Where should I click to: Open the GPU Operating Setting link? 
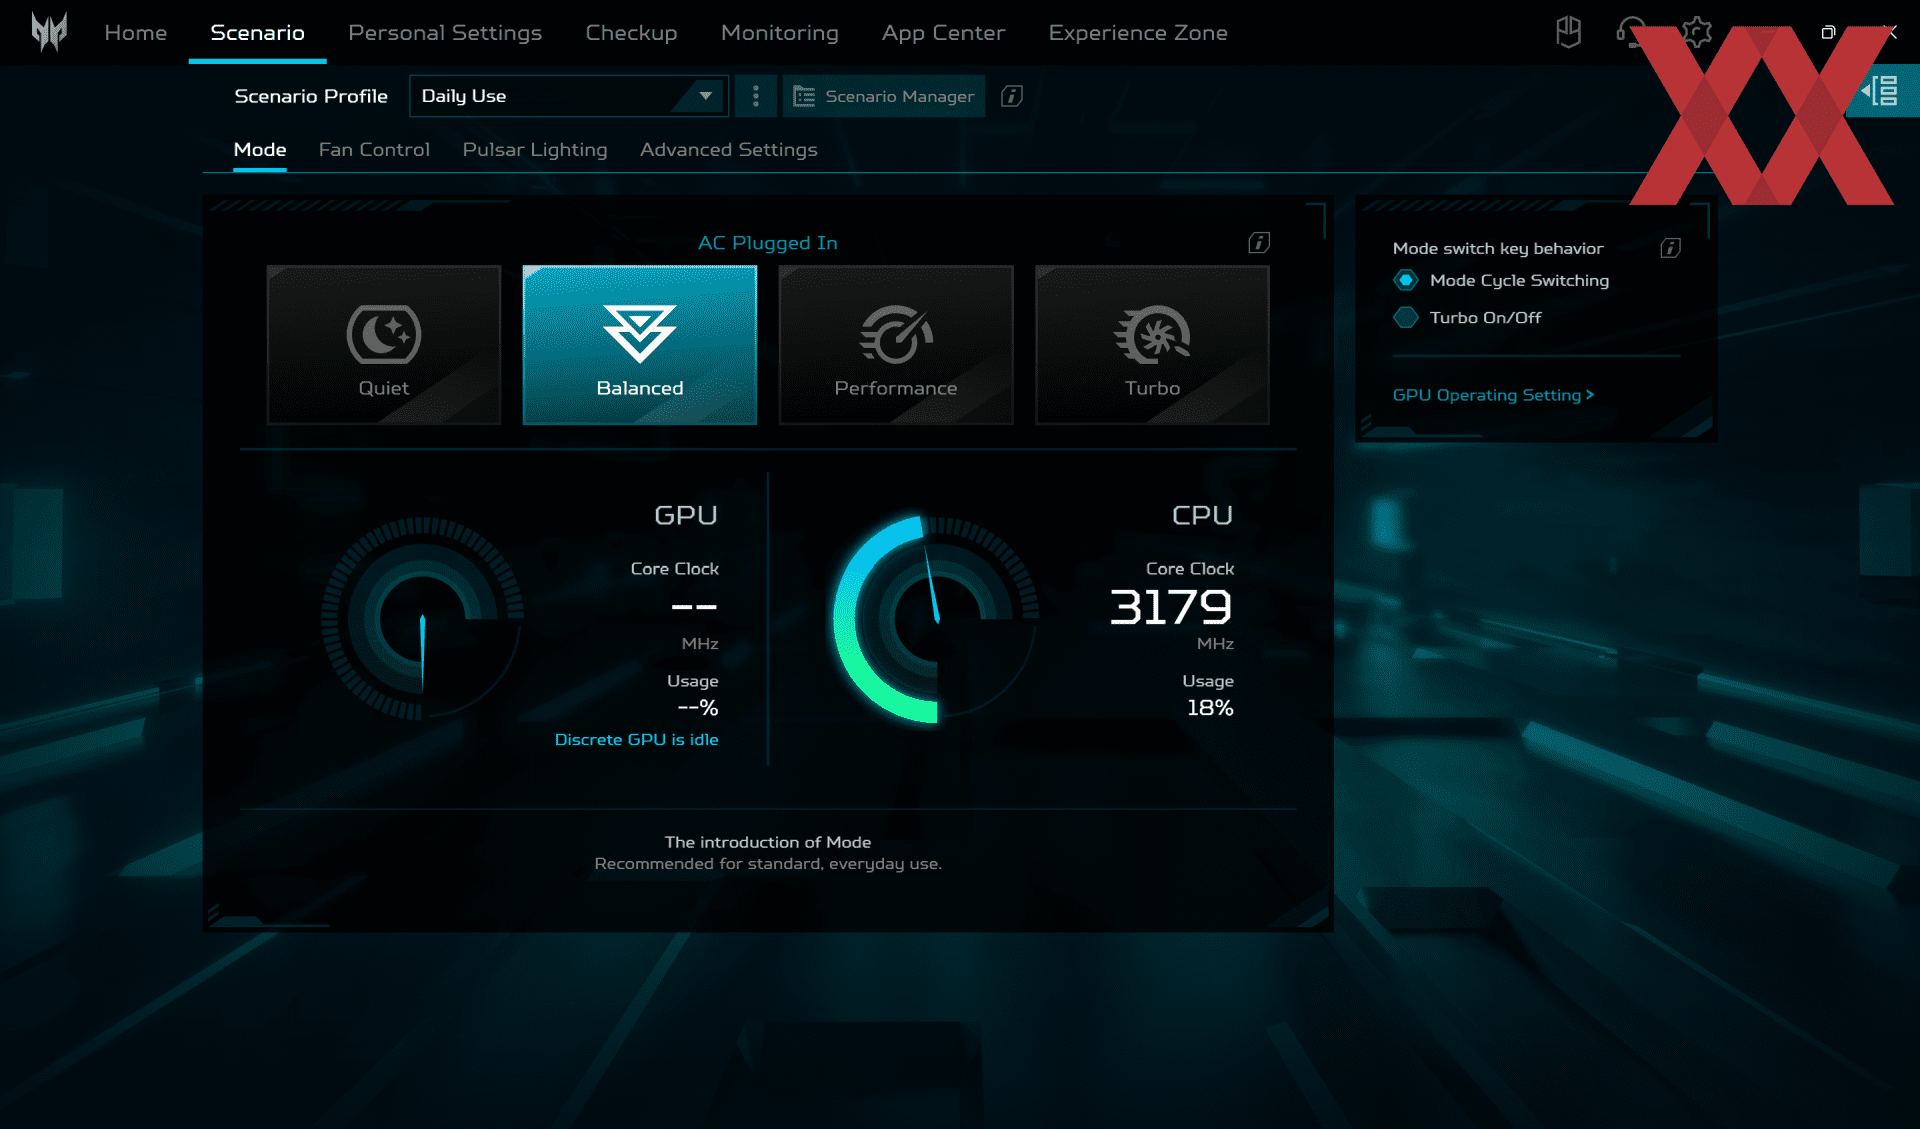click(x=1492, y=395)
